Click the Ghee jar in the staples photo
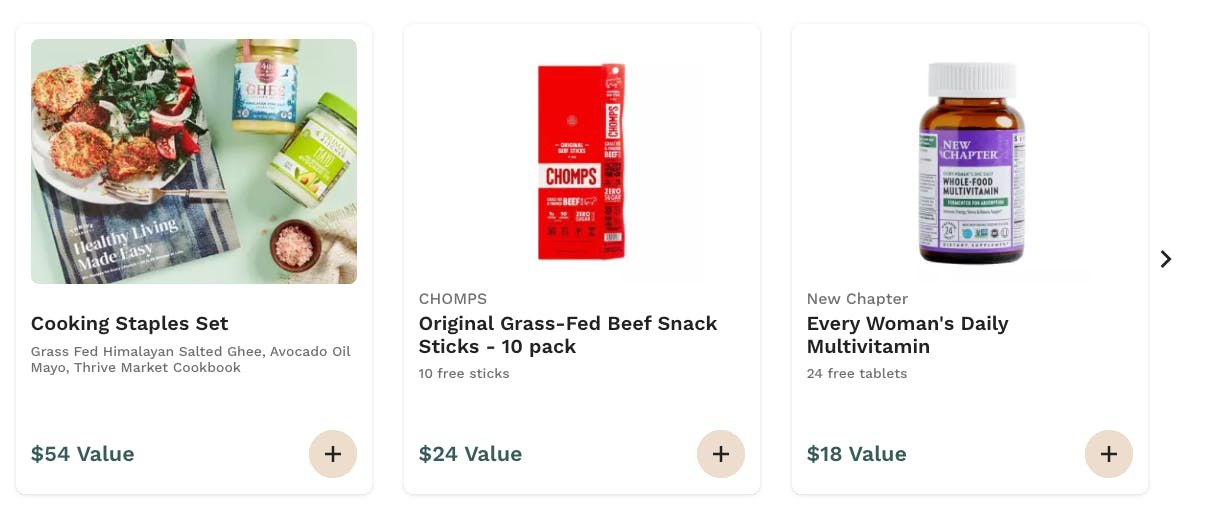 point(265,88)
